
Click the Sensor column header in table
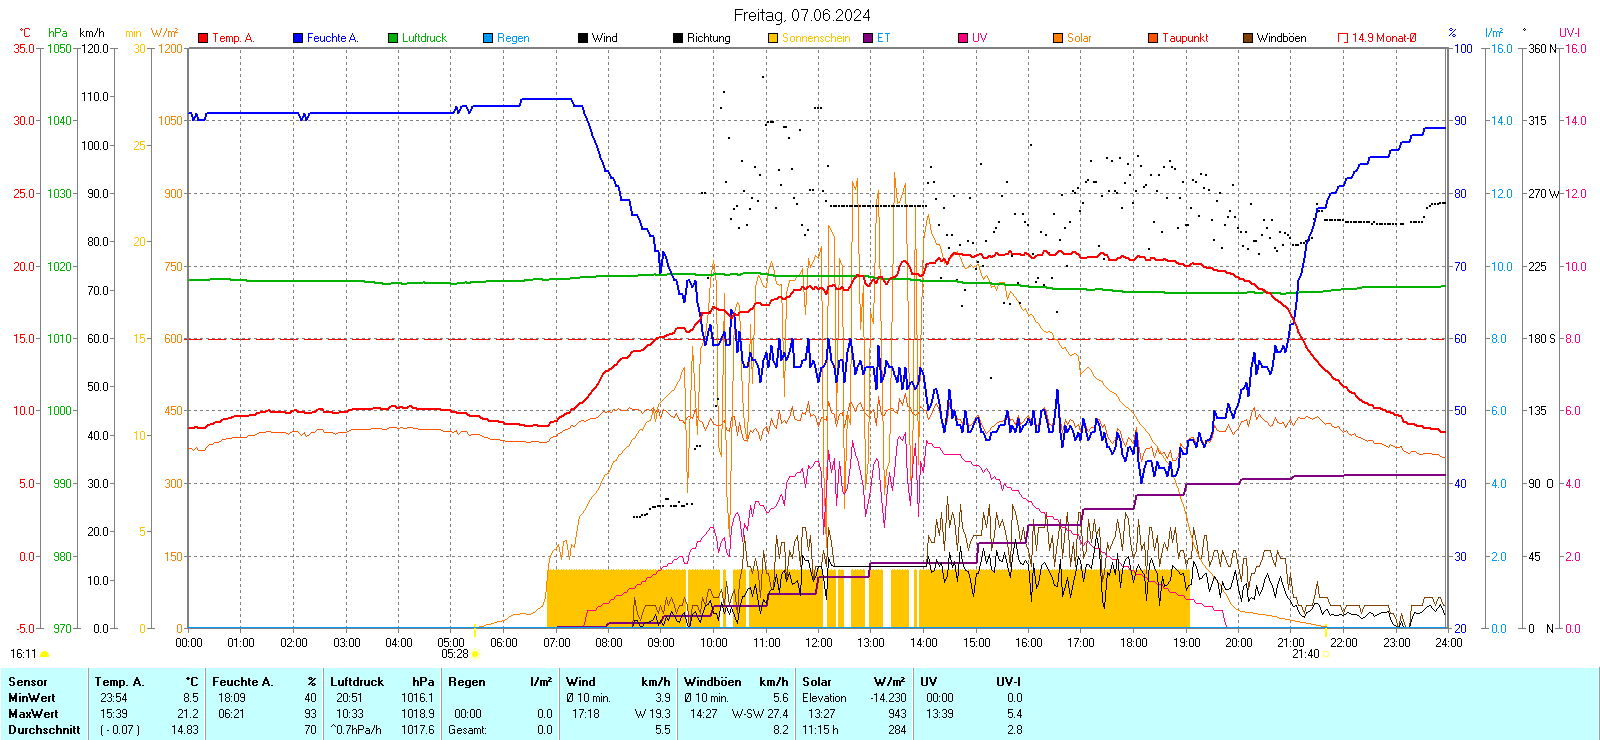(28, 682)
